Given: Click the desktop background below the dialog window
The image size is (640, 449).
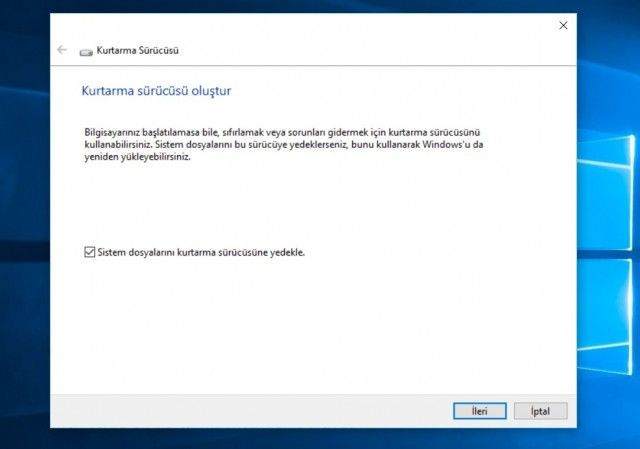Looking at the screenshot, I should coord(300,439).
